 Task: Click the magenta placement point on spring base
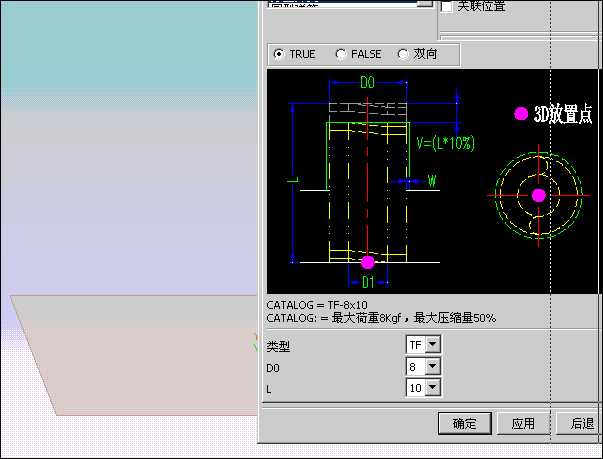368,262
